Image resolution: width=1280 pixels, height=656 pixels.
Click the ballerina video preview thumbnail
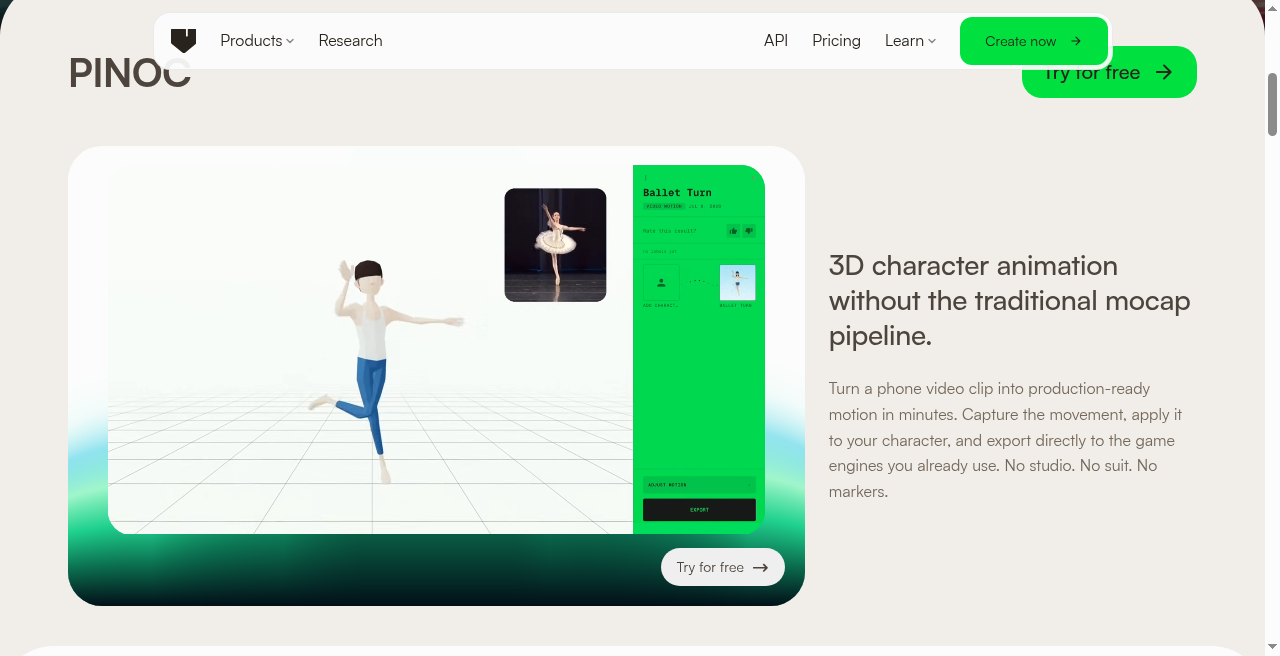point(555,245)
